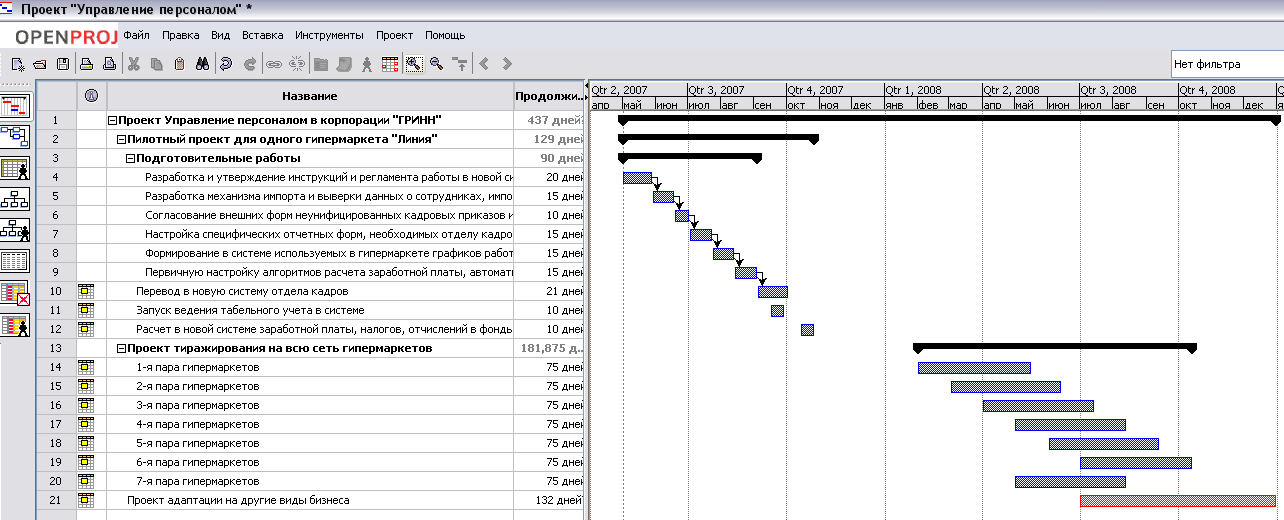Select the '4-я пара гипермаркетов' task
This screenshot has height=520, width=1284.
point(197,425)
